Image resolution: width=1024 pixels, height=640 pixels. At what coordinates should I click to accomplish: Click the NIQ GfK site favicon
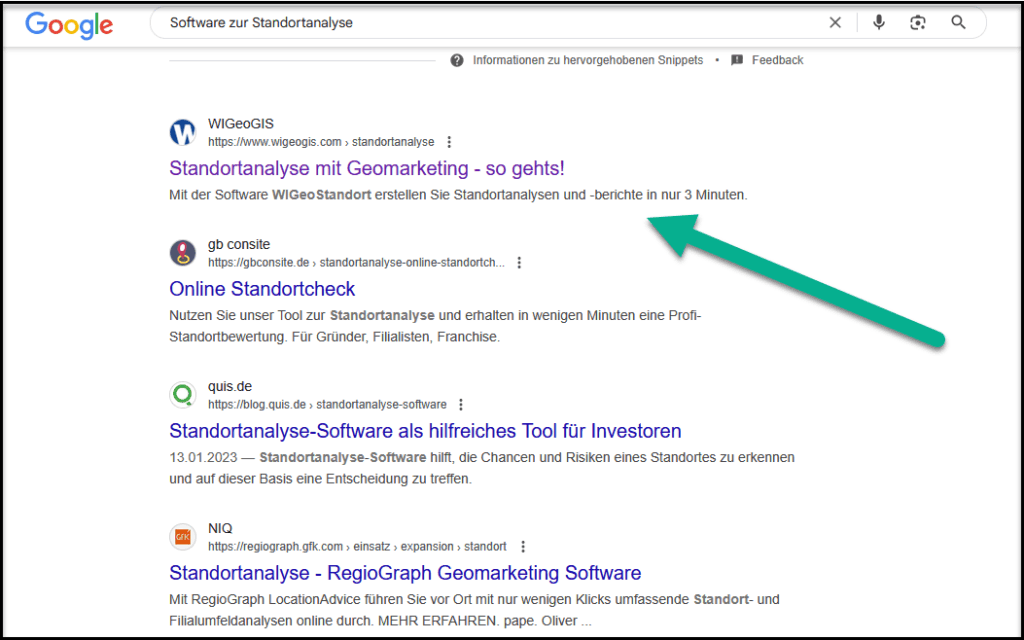pyautogui.click(x=183, y=536)
